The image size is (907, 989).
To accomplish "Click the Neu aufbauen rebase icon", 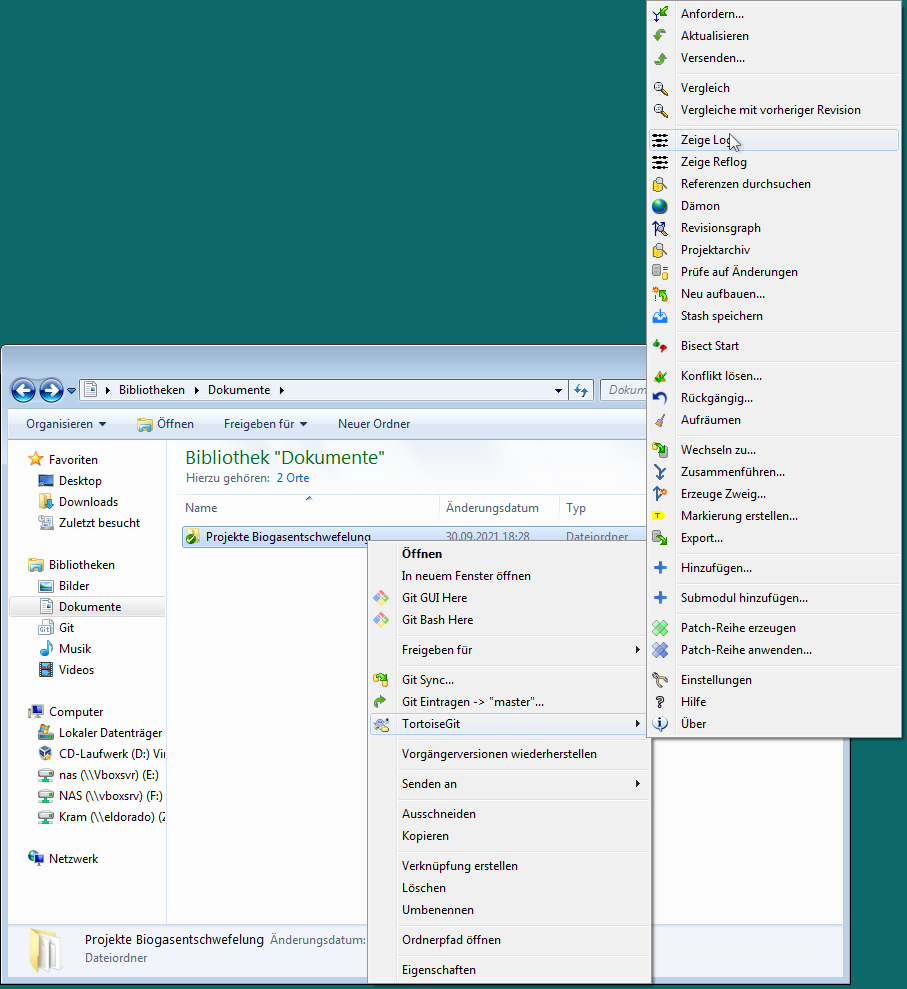I will (x=660, y=294).
